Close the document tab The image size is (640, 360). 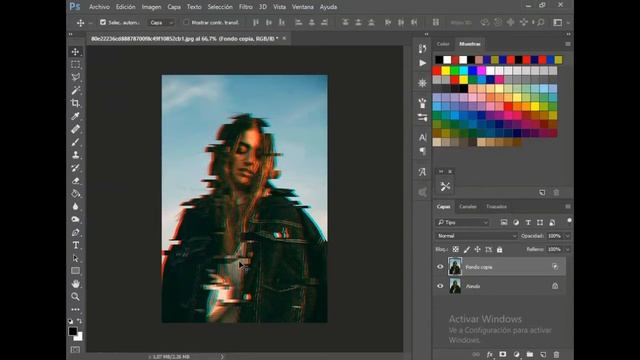[x=284, y=38]
